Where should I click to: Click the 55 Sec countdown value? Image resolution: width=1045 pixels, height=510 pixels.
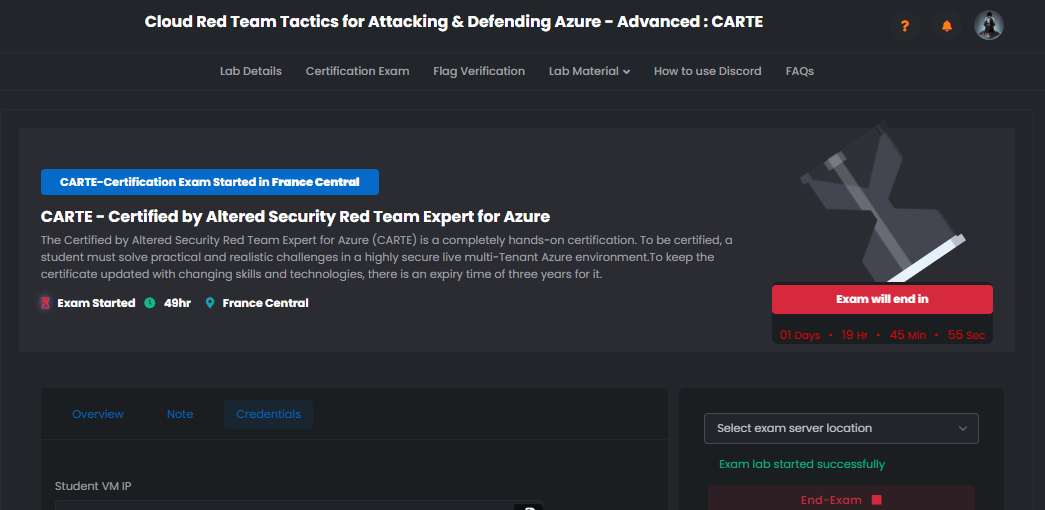pyautogui.click(x=966, y=335)
